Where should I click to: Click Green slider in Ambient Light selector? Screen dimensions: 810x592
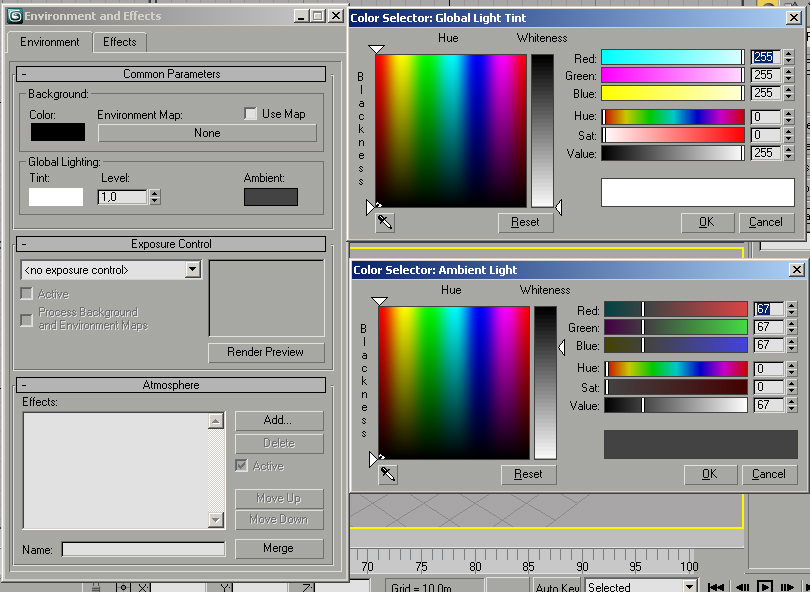coord(676,327)
